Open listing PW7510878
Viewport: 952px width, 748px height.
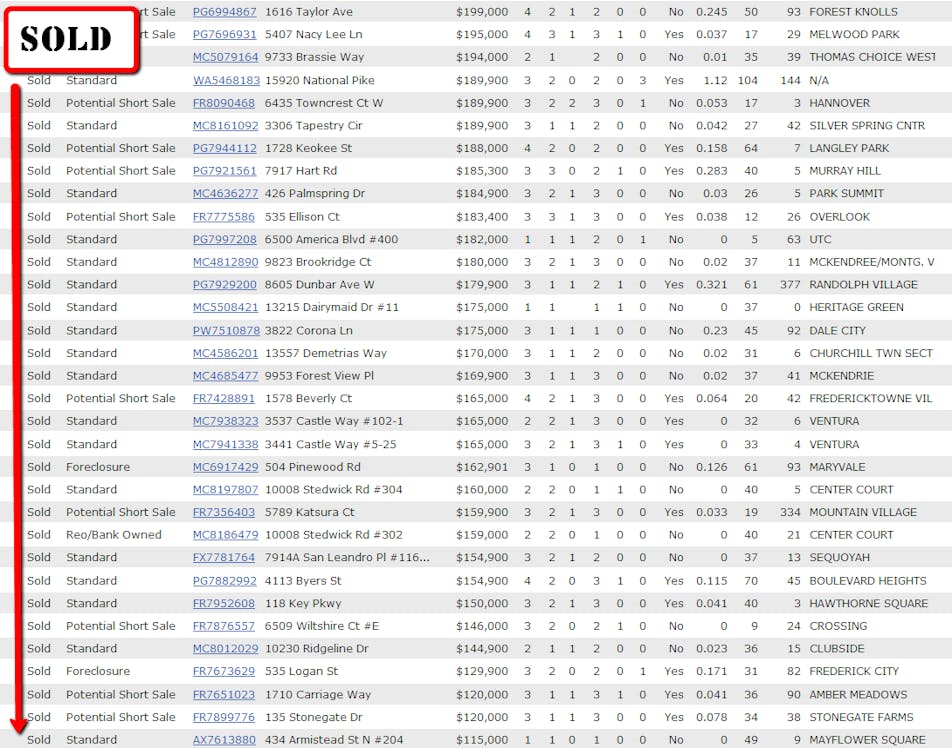226,331
